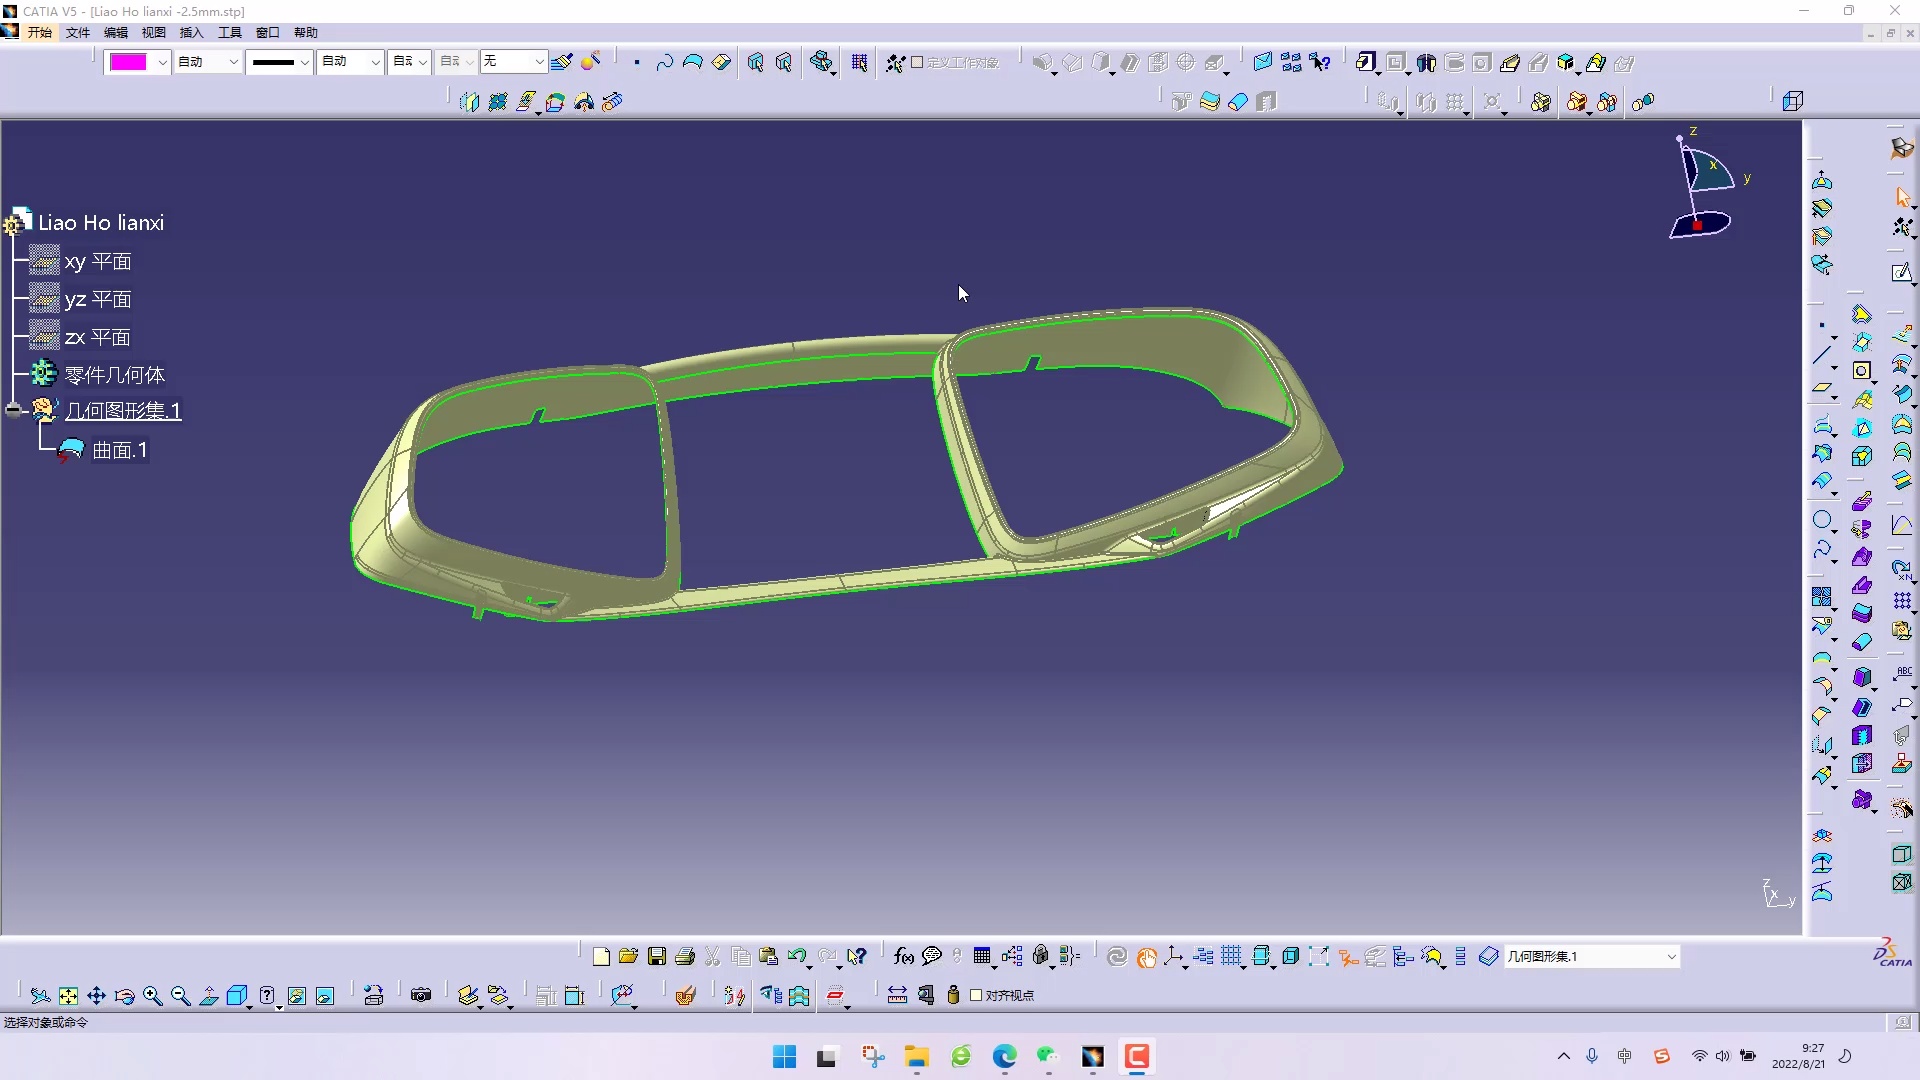The width and height of the screenshot is (1920, 1080).
Task: Click the Undo arrow icon
Action: (x=796, y=957)
